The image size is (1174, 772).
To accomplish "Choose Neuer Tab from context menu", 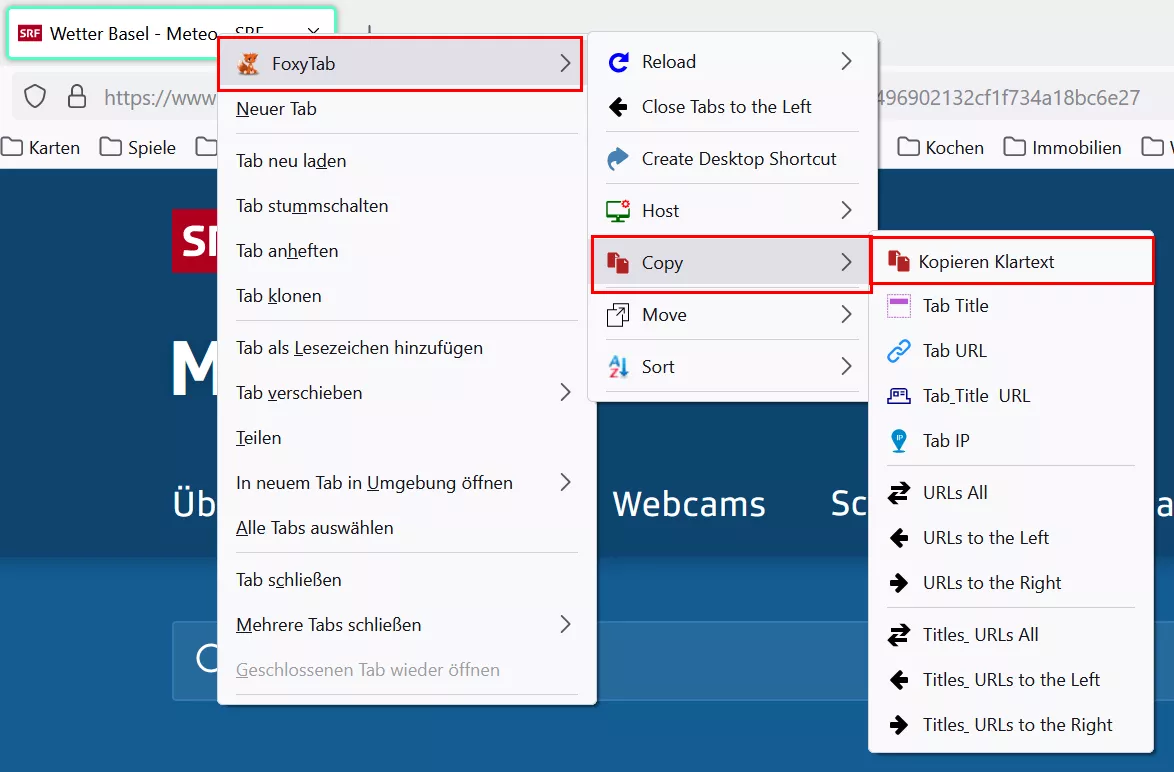I will [407, 109].
